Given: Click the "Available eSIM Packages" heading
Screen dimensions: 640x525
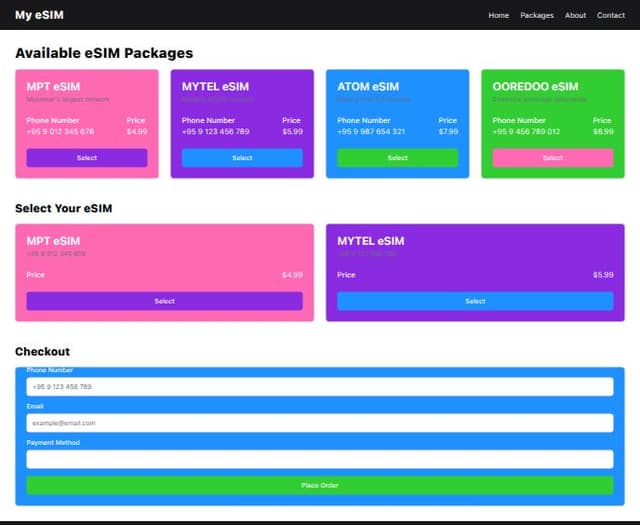Looking at the screenshot, I should pyautogui.click(x=104, y=53).
